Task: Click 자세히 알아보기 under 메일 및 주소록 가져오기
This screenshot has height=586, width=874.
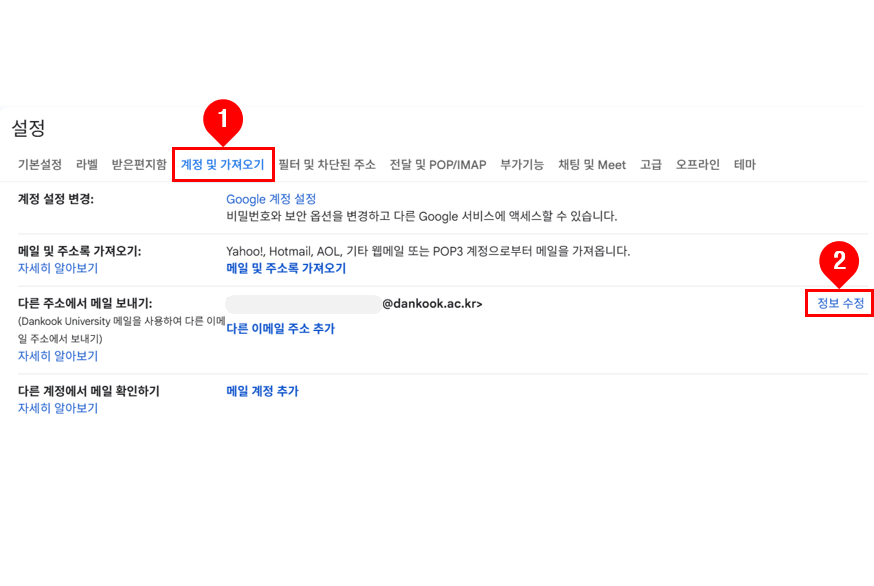Action: pyautogui.click(x=58, y=269)
